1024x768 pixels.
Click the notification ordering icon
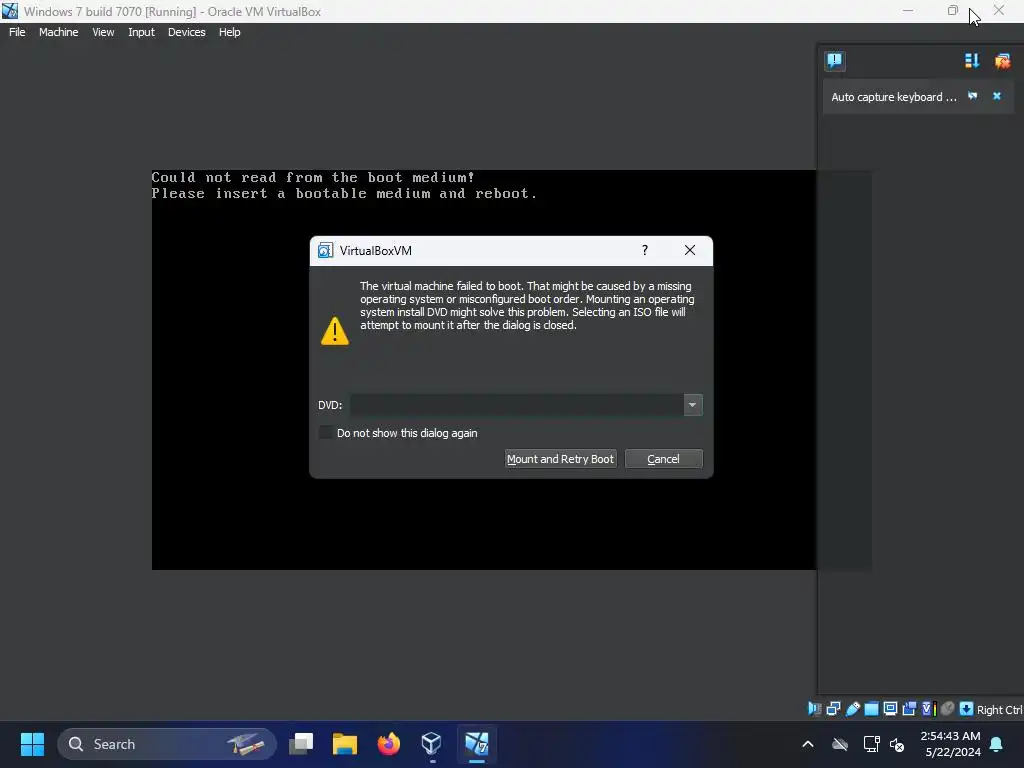click(972, 61)
